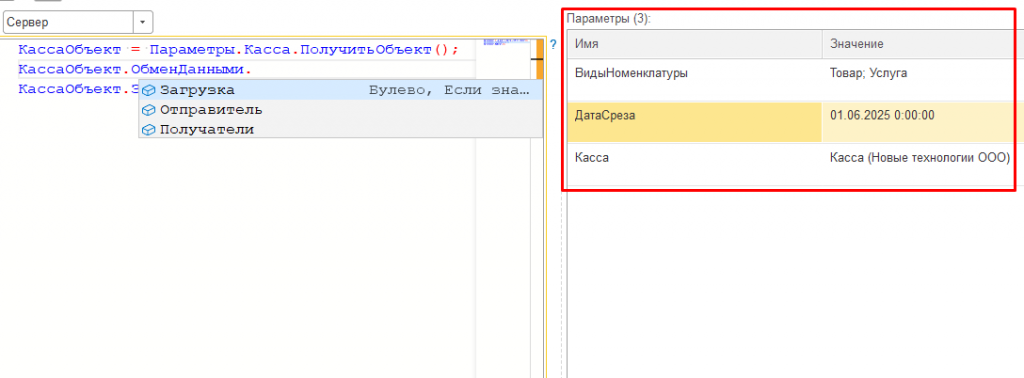Click the Сервер combo box field
This screenshot has height=378, width=1024.
click(x=69, y=22)
